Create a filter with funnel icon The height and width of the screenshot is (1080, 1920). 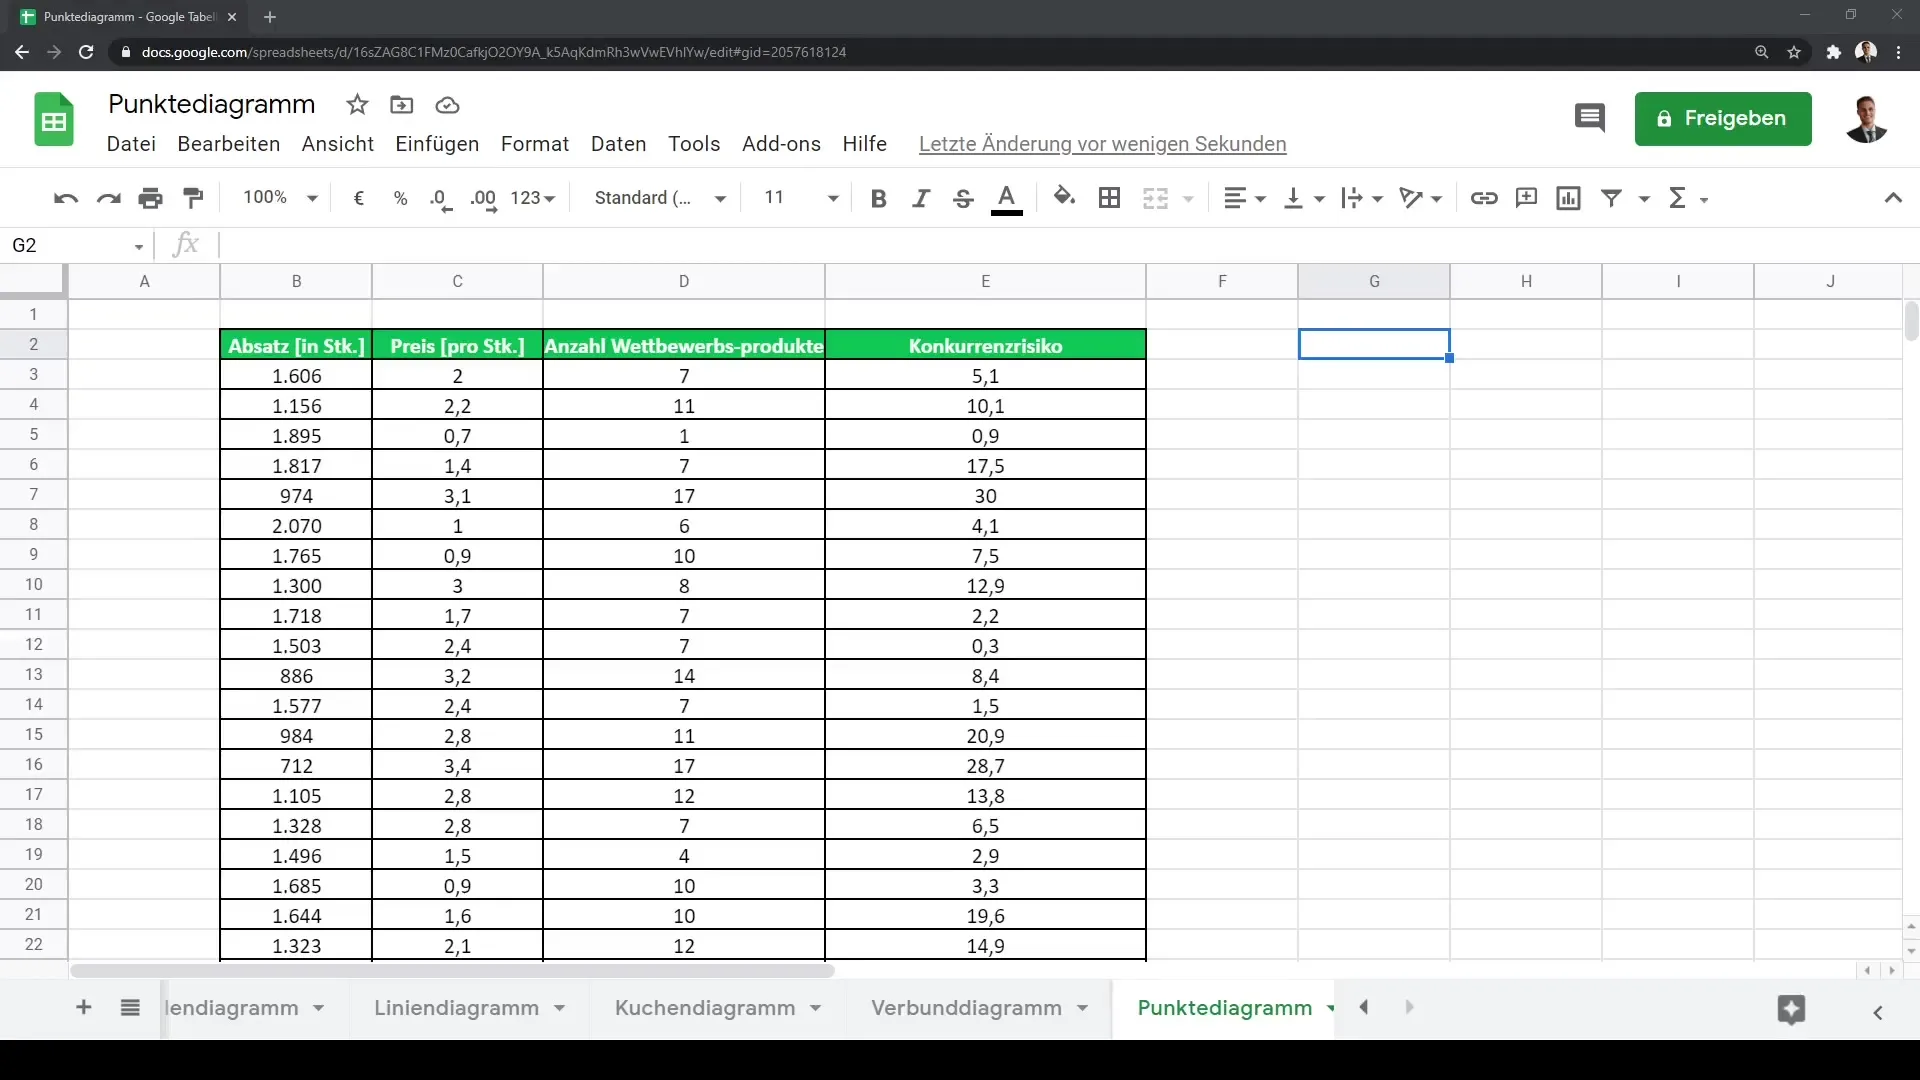(1611, 198)
